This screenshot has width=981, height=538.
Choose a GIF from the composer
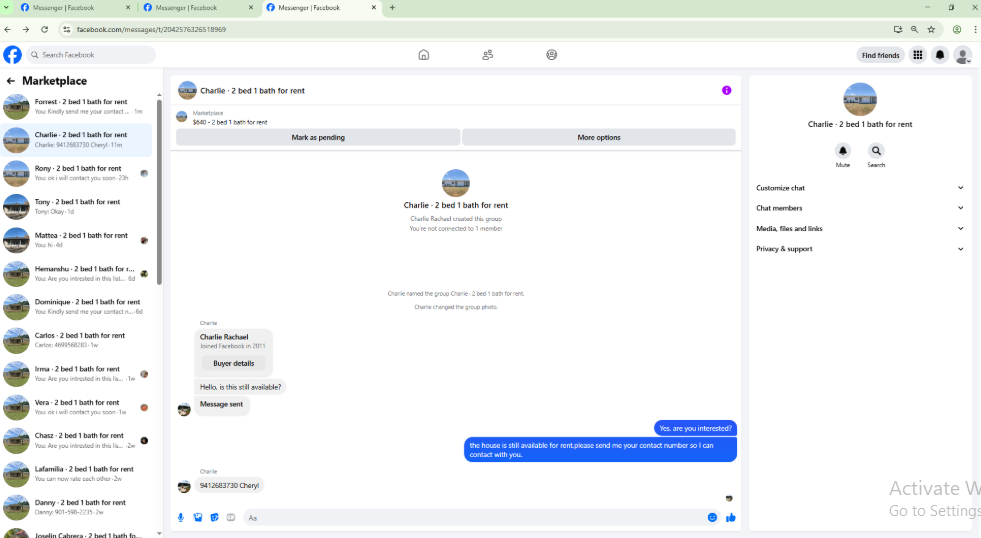pos(231,517)
